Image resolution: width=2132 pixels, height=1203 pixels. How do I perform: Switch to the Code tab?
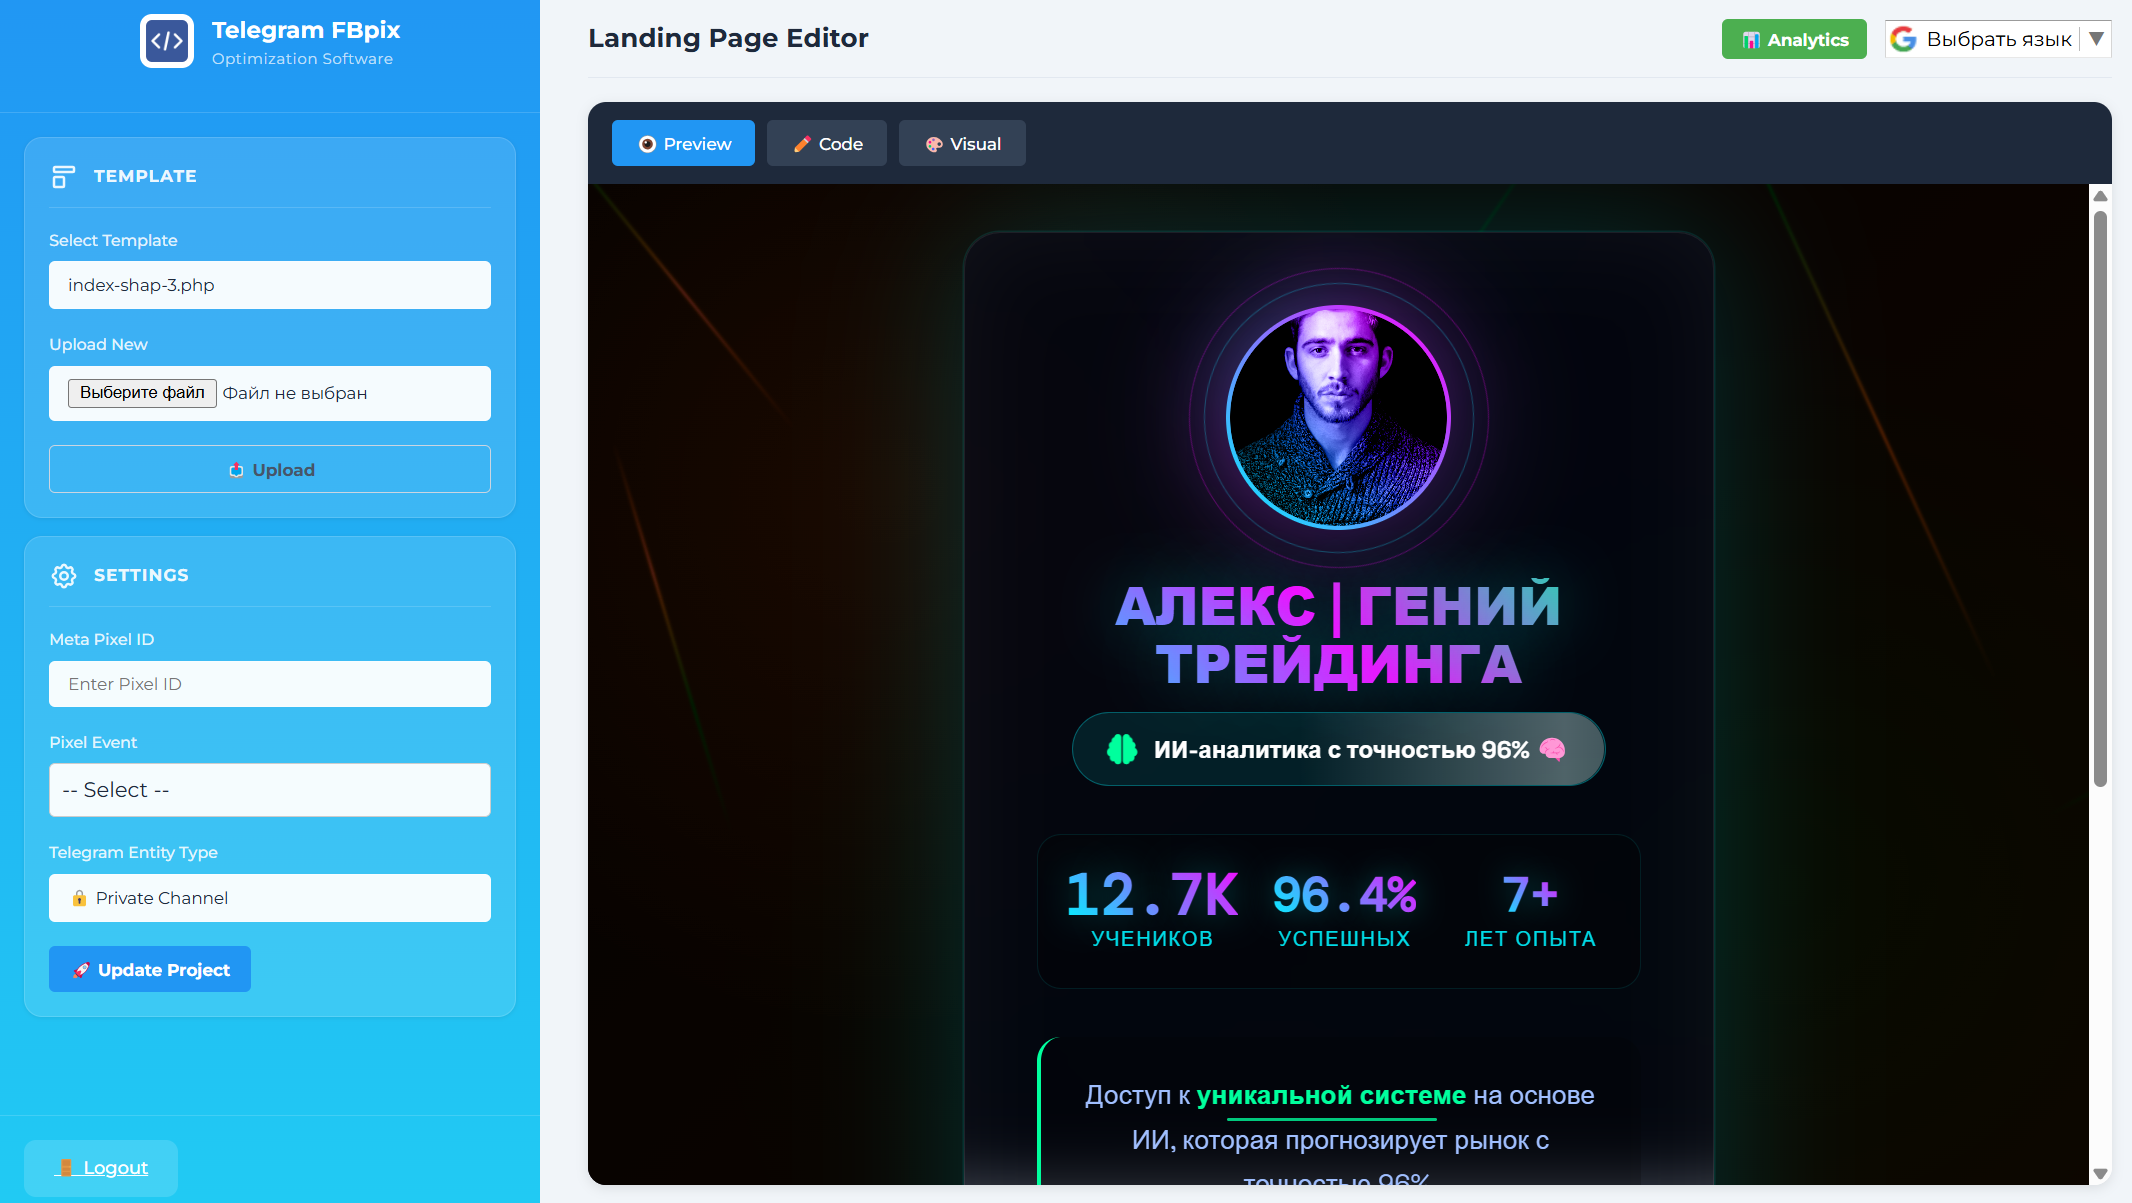click(x=826, y=143)
